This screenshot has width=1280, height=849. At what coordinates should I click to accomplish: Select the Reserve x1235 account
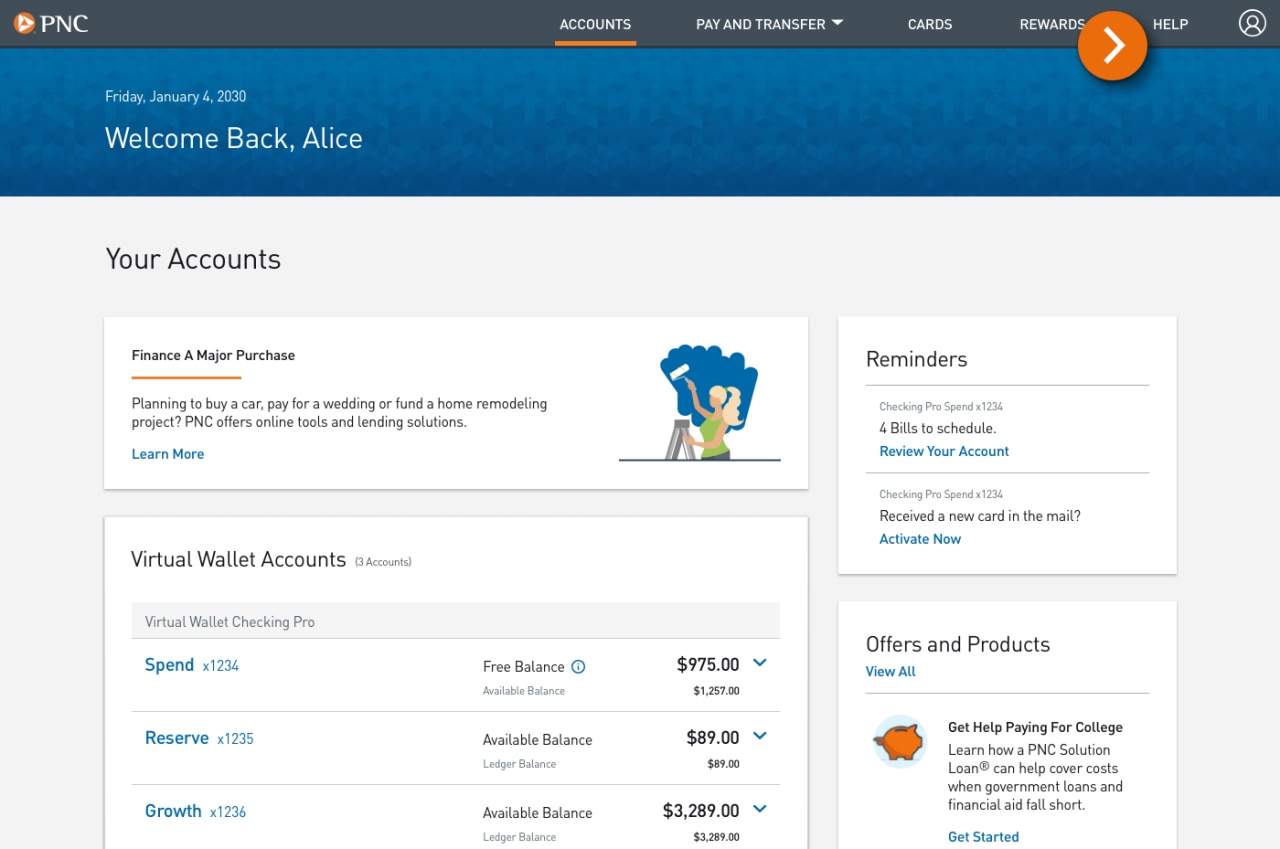coord(177,738)
